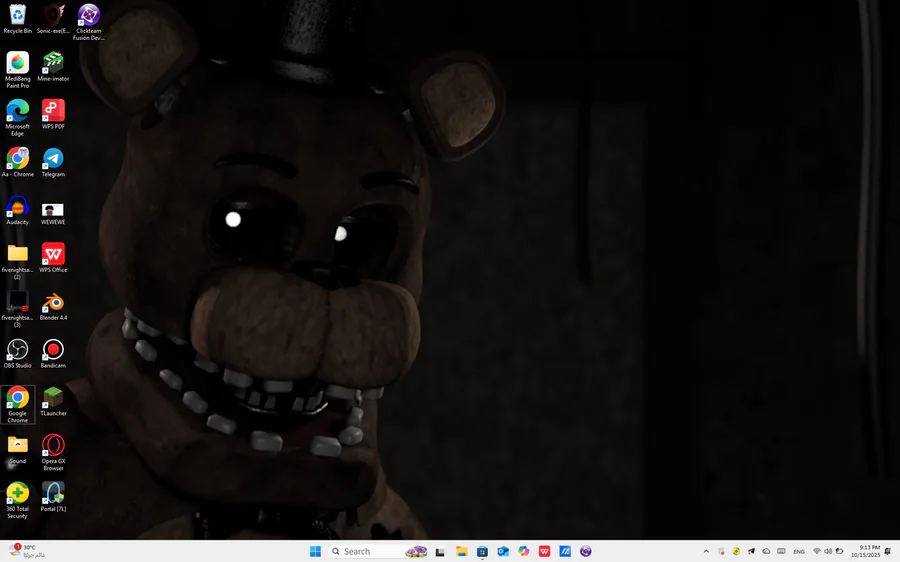This screenshot has height=562, width=900.
Task: Open WPS Office from the taskbar
Action: [x=544, y=551]
